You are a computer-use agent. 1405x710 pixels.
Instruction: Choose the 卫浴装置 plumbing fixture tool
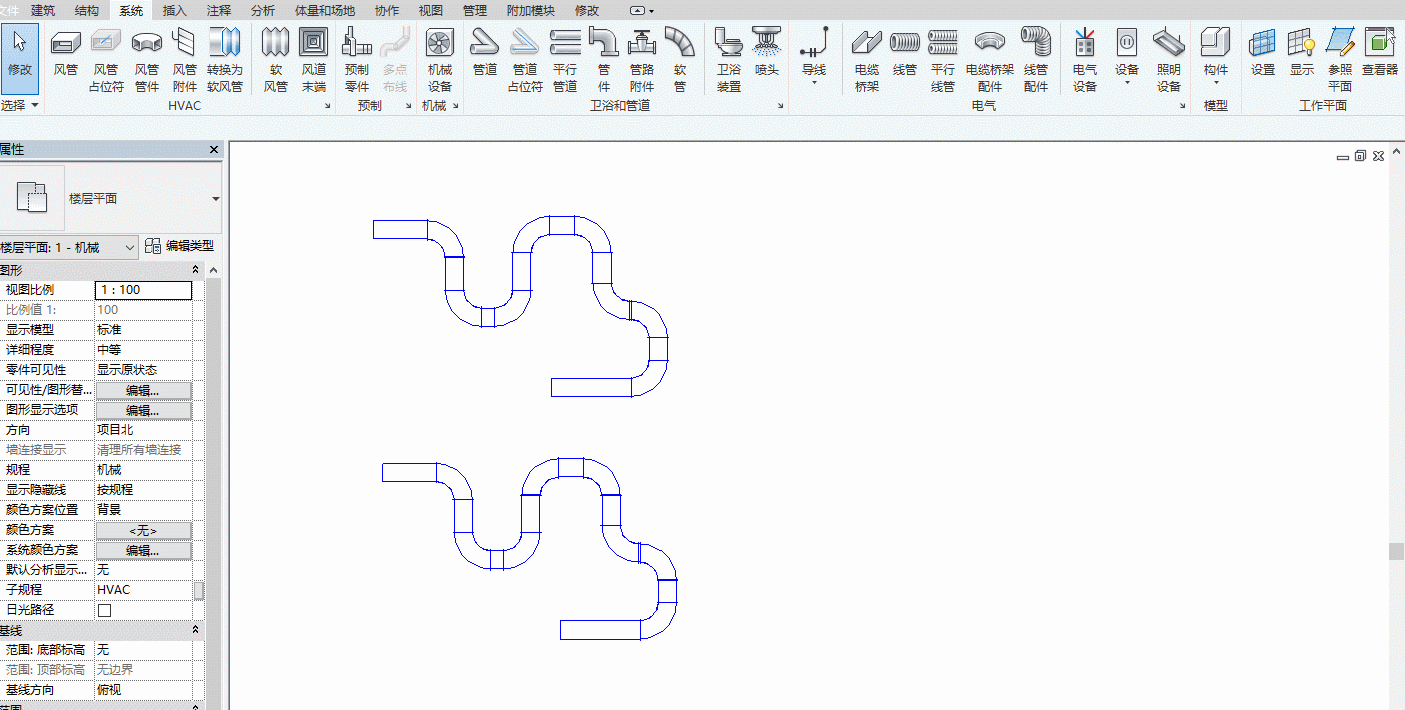click(x=729, y=58)
